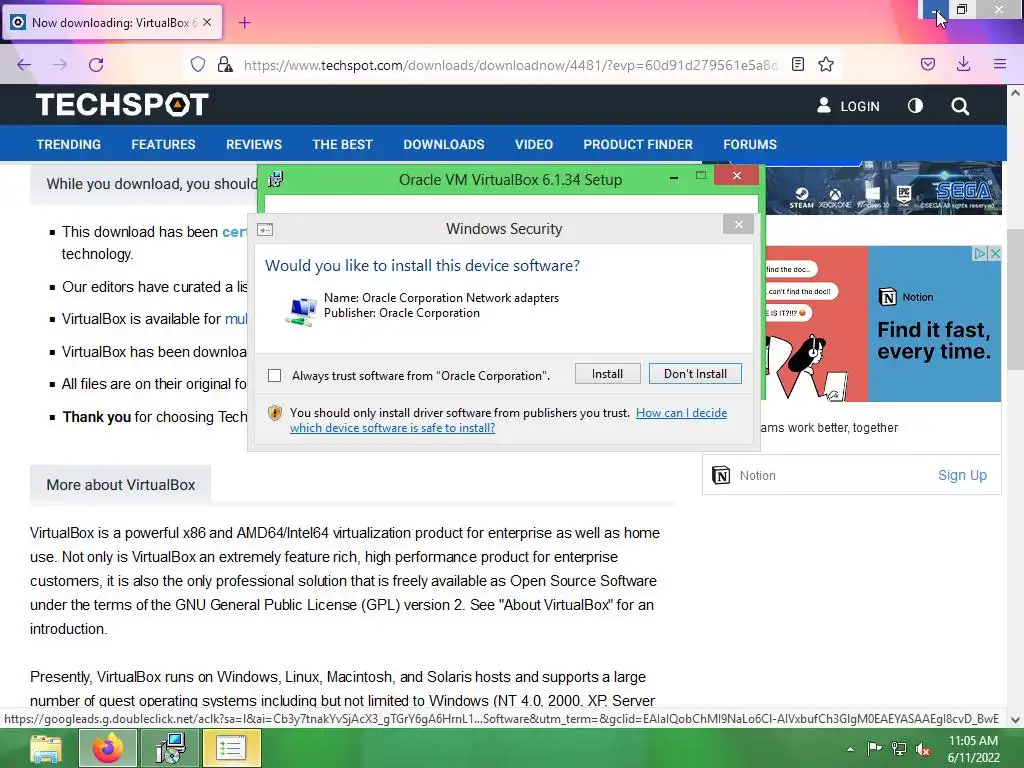Open the SEGA banner advertisement

point(884,188)
